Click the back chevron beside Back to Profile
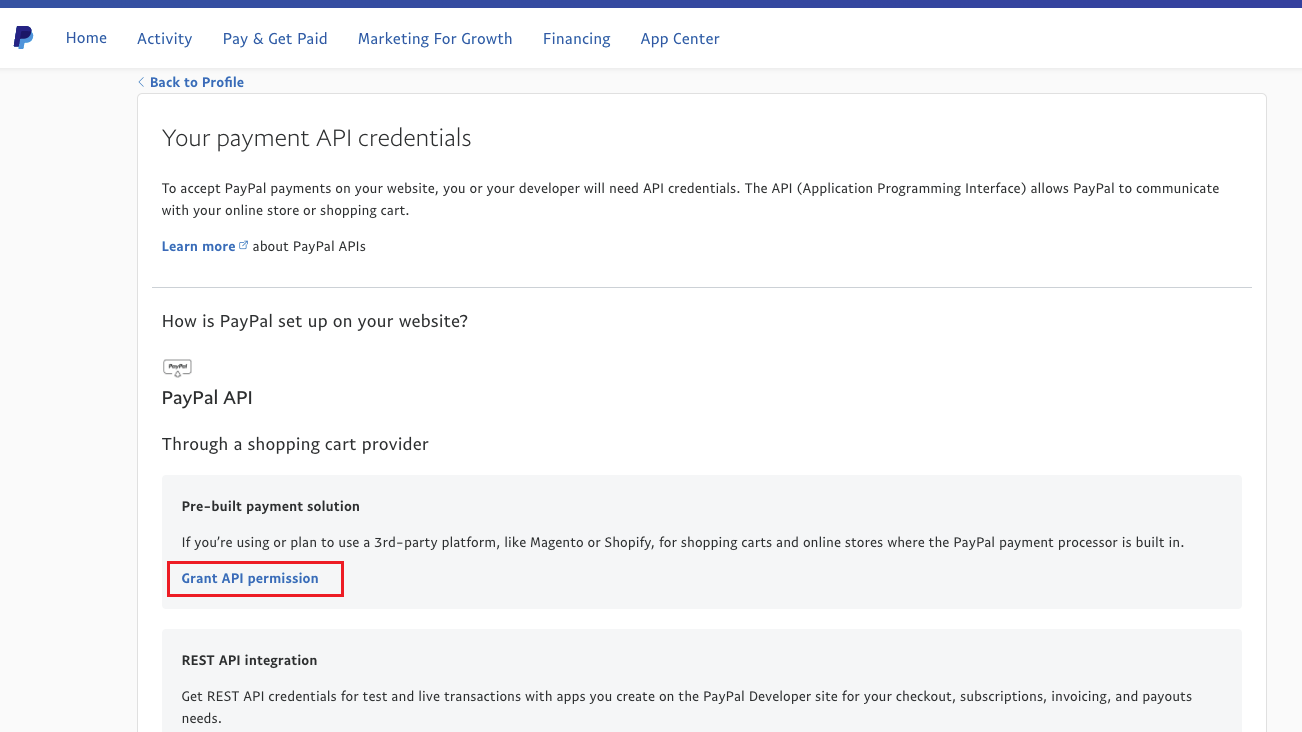1302x732 pixels. coord(141,82)
